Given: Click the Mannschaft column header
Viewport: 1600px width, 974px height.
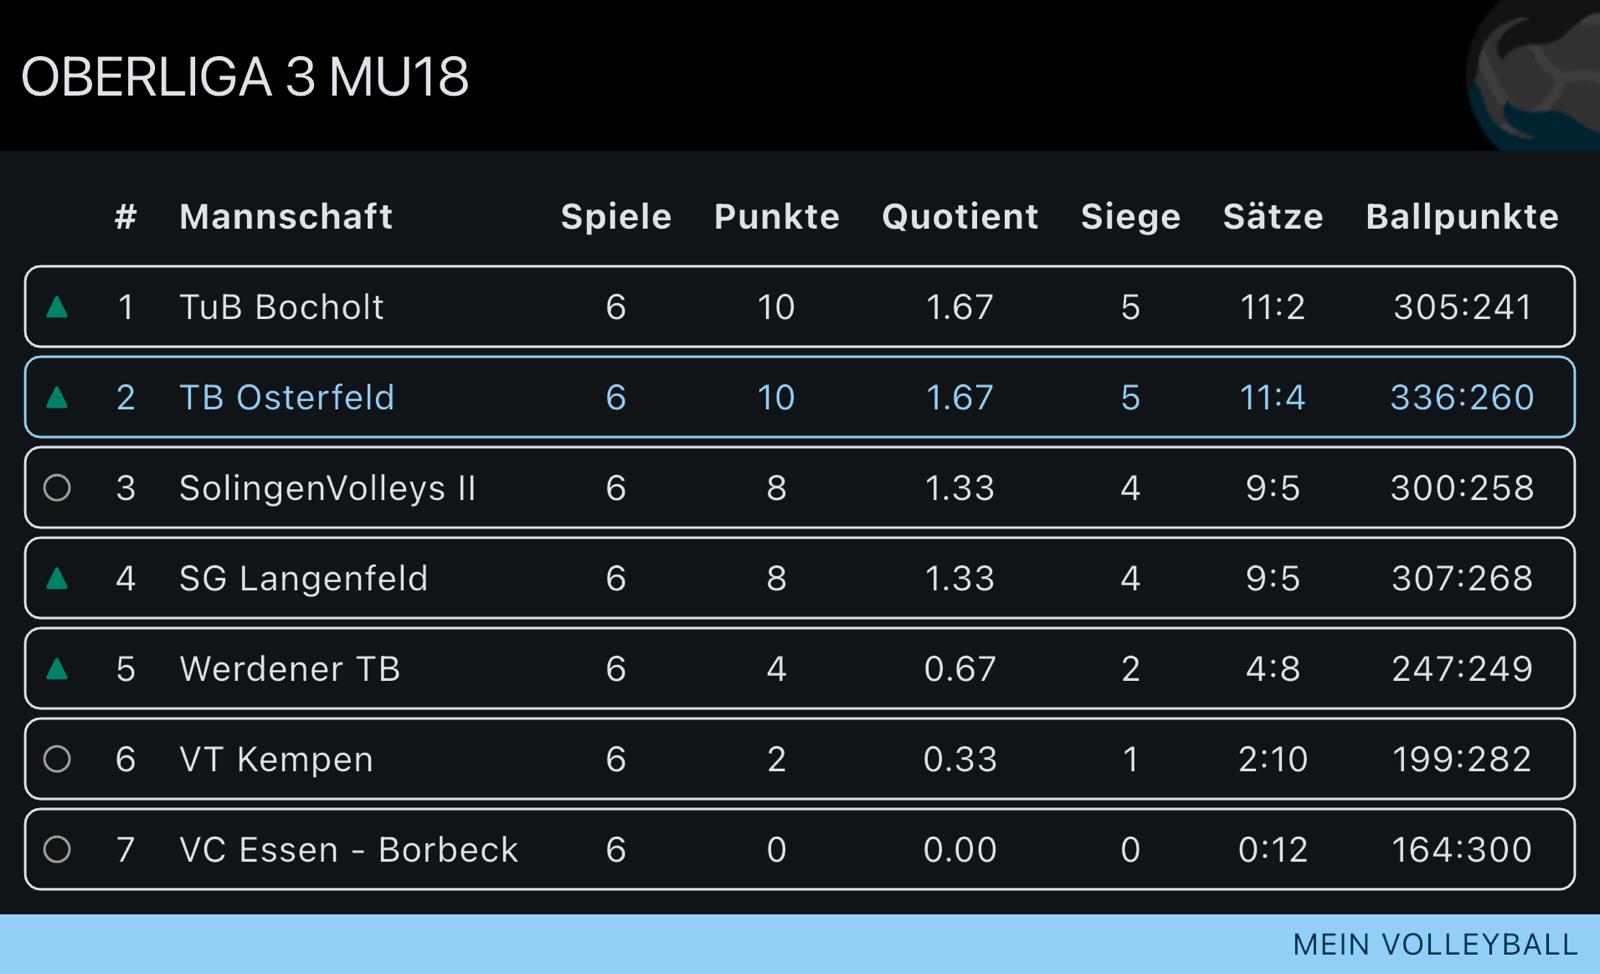Looking at the screenshot, I should coord(285,216).
